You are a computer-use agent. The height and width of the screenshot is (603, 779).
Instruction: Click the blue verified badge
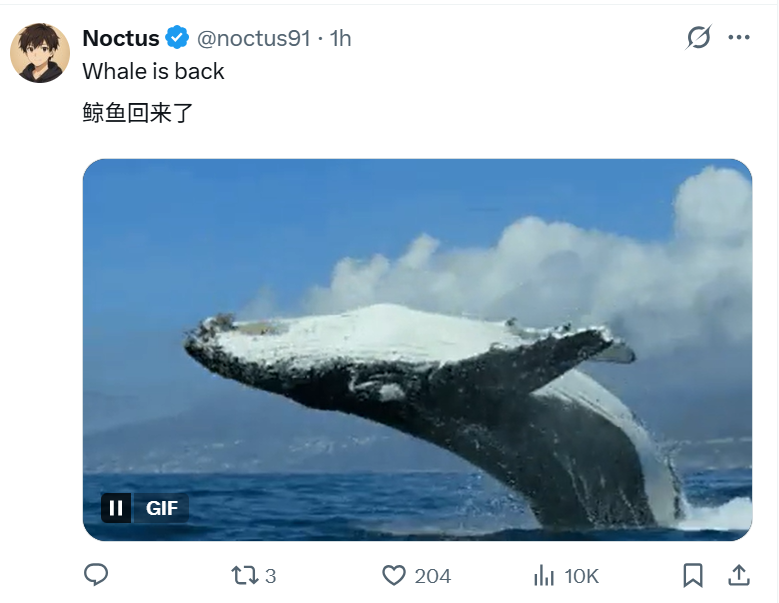tap(177, 38)
